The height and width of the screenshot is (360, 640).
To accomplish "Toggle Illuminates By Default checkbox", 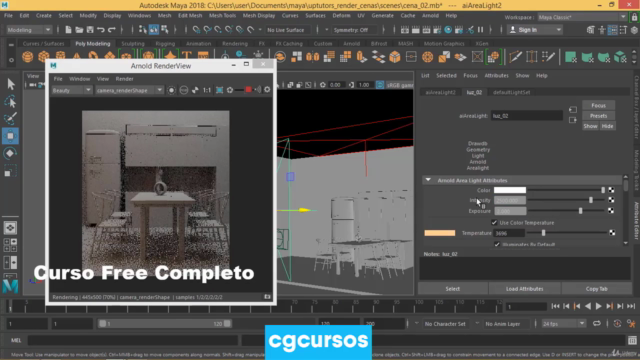I will tap(497, 244).
